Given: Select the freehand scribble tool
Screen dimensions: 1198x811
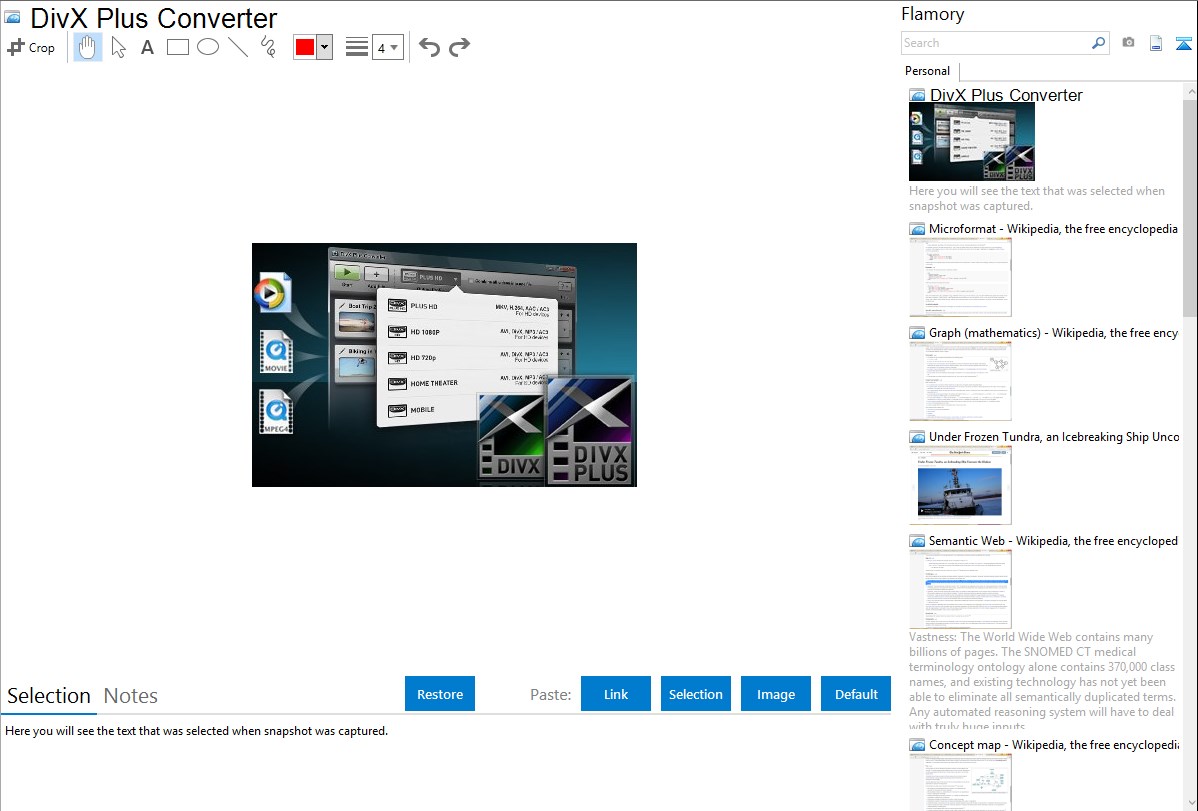Looking at the screenshot, I should coord(268,47).
